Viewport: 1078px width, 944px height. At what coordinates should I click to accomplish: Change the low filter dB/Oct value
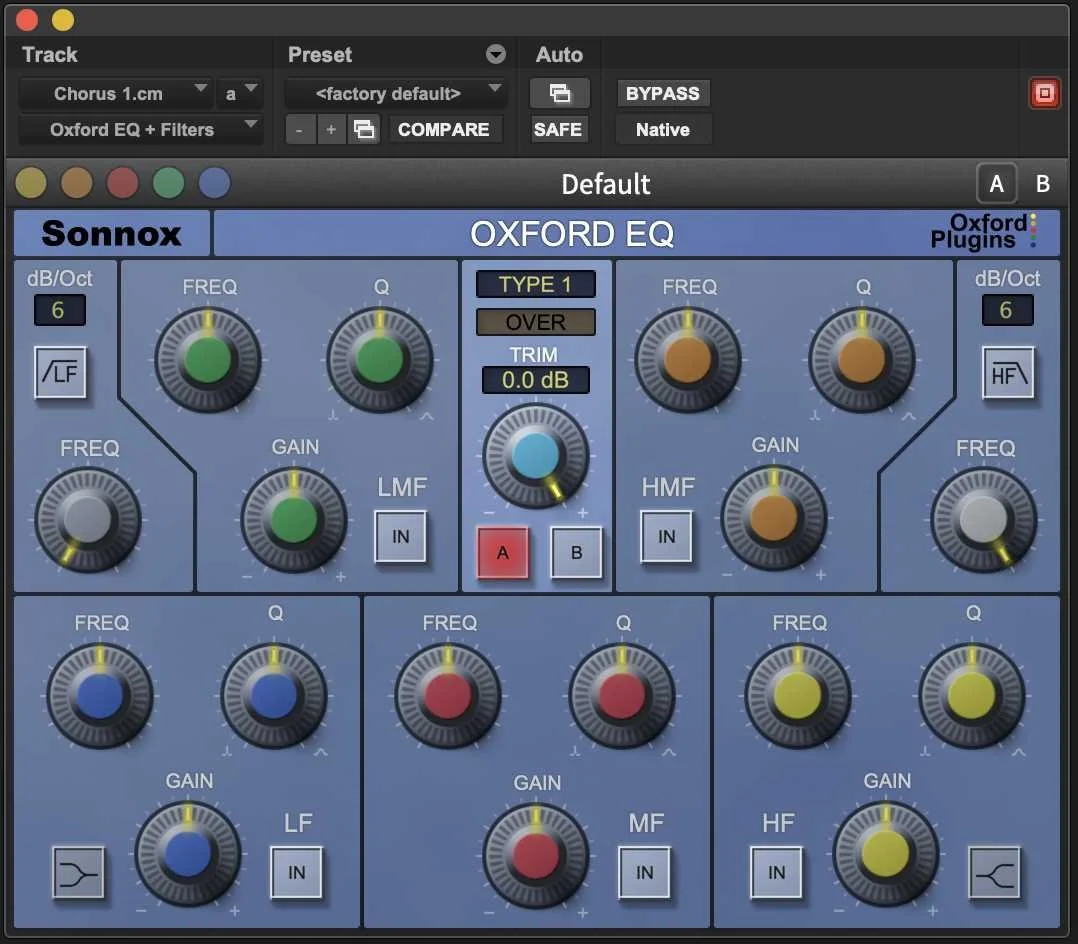click(x=60, y=310)
